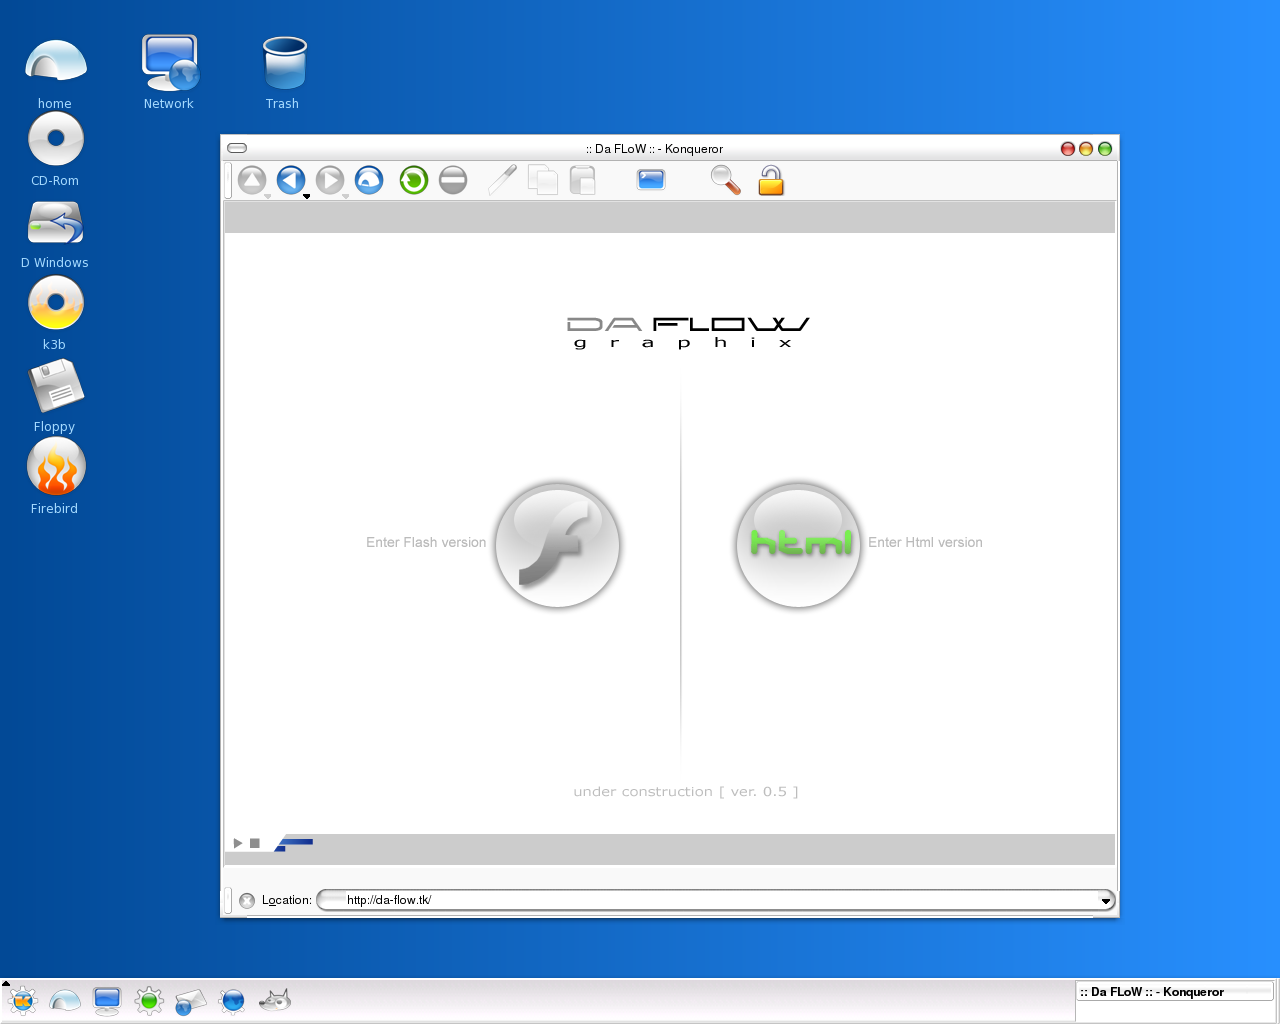Screen dimensions: 1280x1024
Task: Launch GIMP from the panel fox icon
Action: coord(274,999)
